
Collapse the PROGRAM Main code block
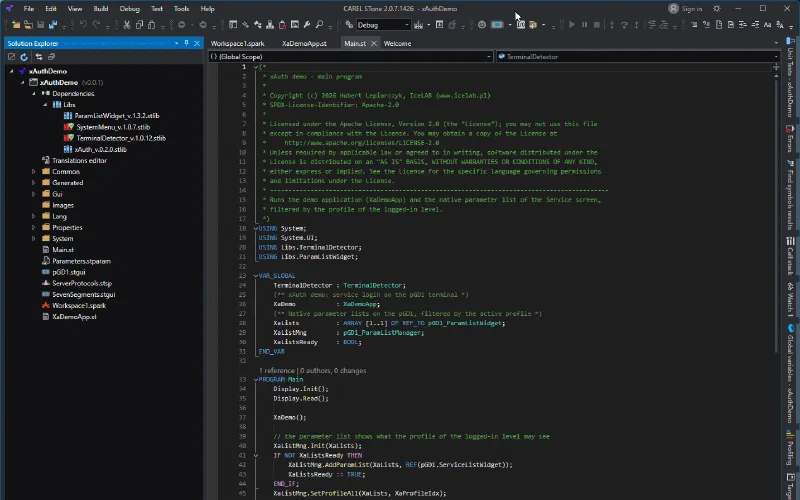click(x=256, y=380)
